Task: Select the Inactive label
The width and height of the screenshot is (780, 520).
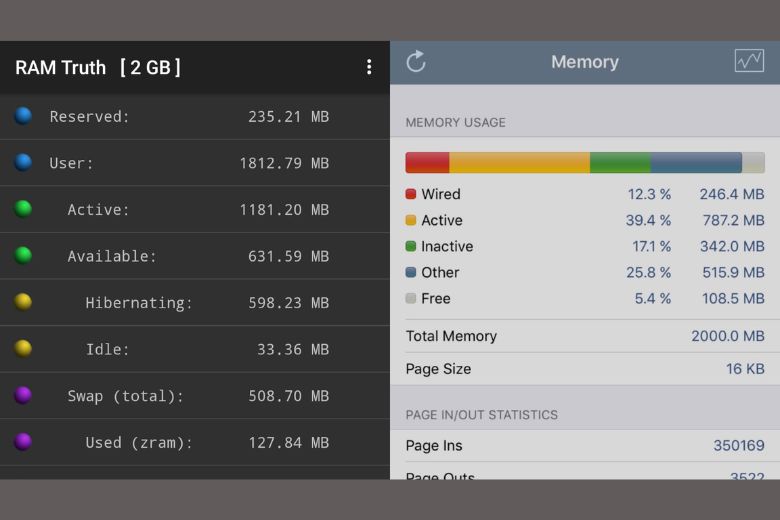Action: [447, 246]
